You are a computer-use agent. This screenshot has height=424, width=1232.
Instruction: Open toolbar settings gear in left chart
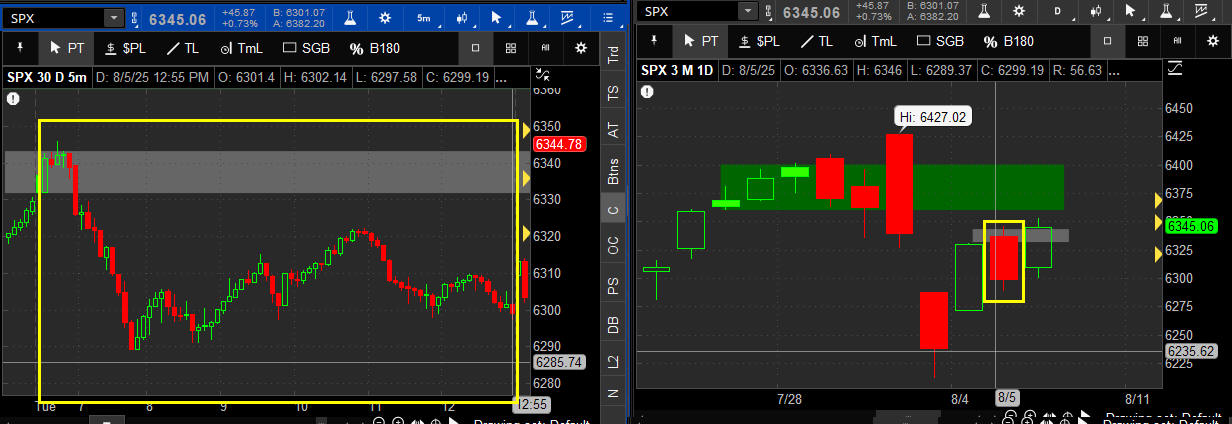(580, 48)
